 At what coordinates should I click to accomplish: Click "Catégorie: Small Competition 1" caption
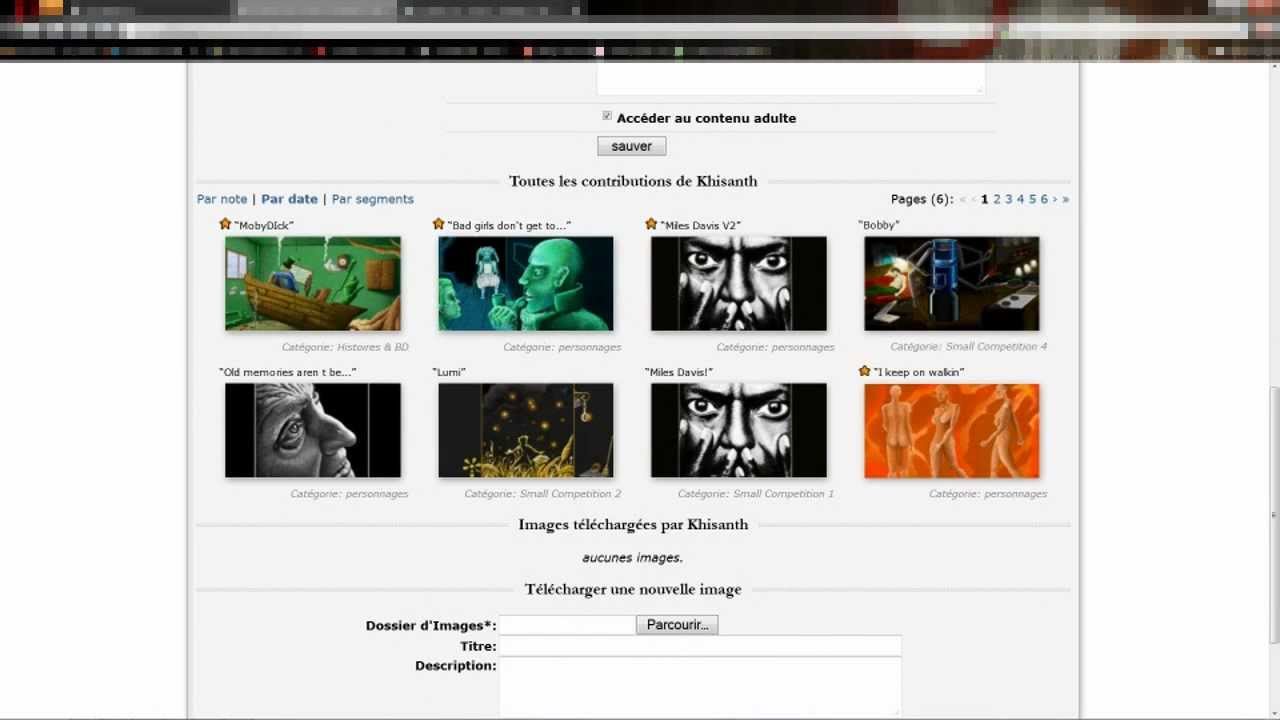pyautogui.click(x=756, y=493)
